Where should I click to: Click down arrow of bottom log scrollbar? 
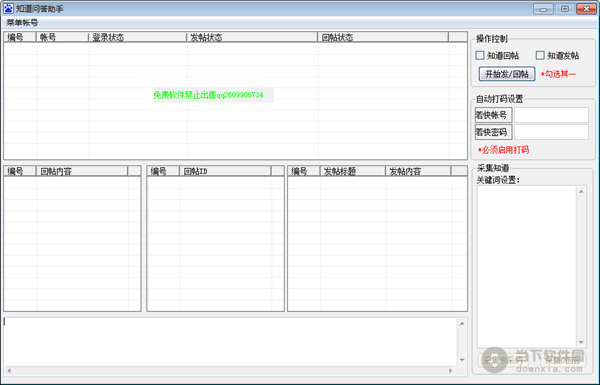[462, 360]
